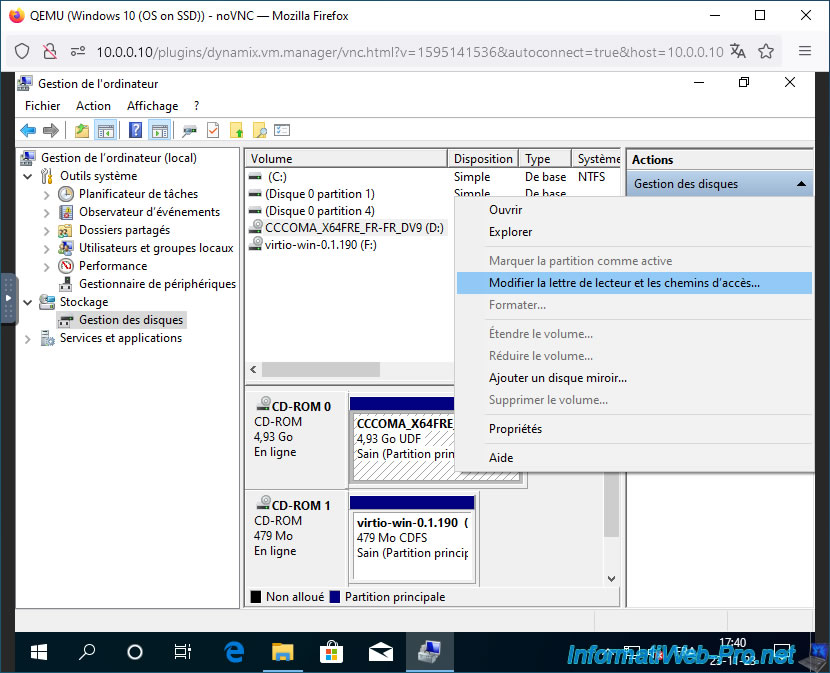Select (Disque 0 partition 1) volume row
This screenshot has width=830, height=673.
pyautogui.click(x=348, y=194)
